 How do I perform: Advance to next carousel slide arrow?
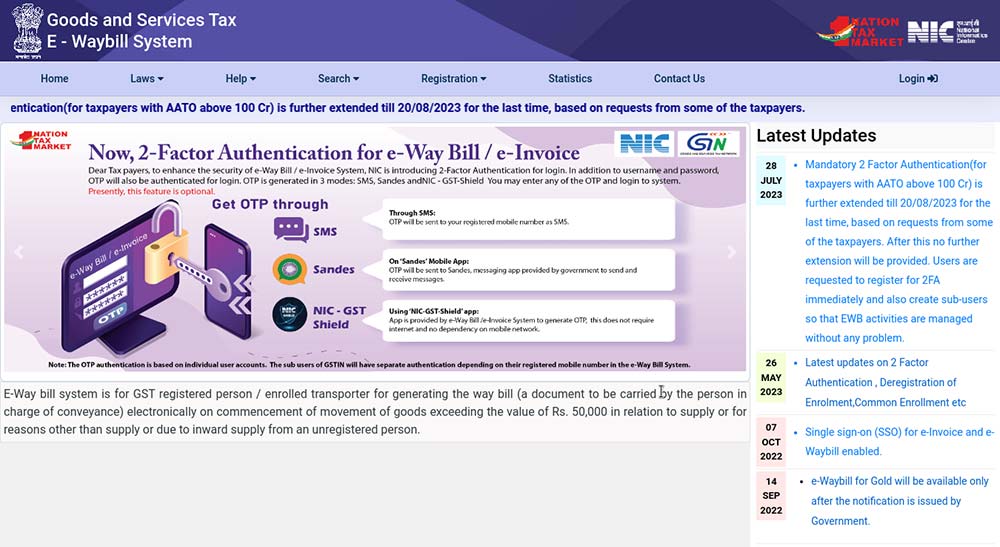[732, 252]
